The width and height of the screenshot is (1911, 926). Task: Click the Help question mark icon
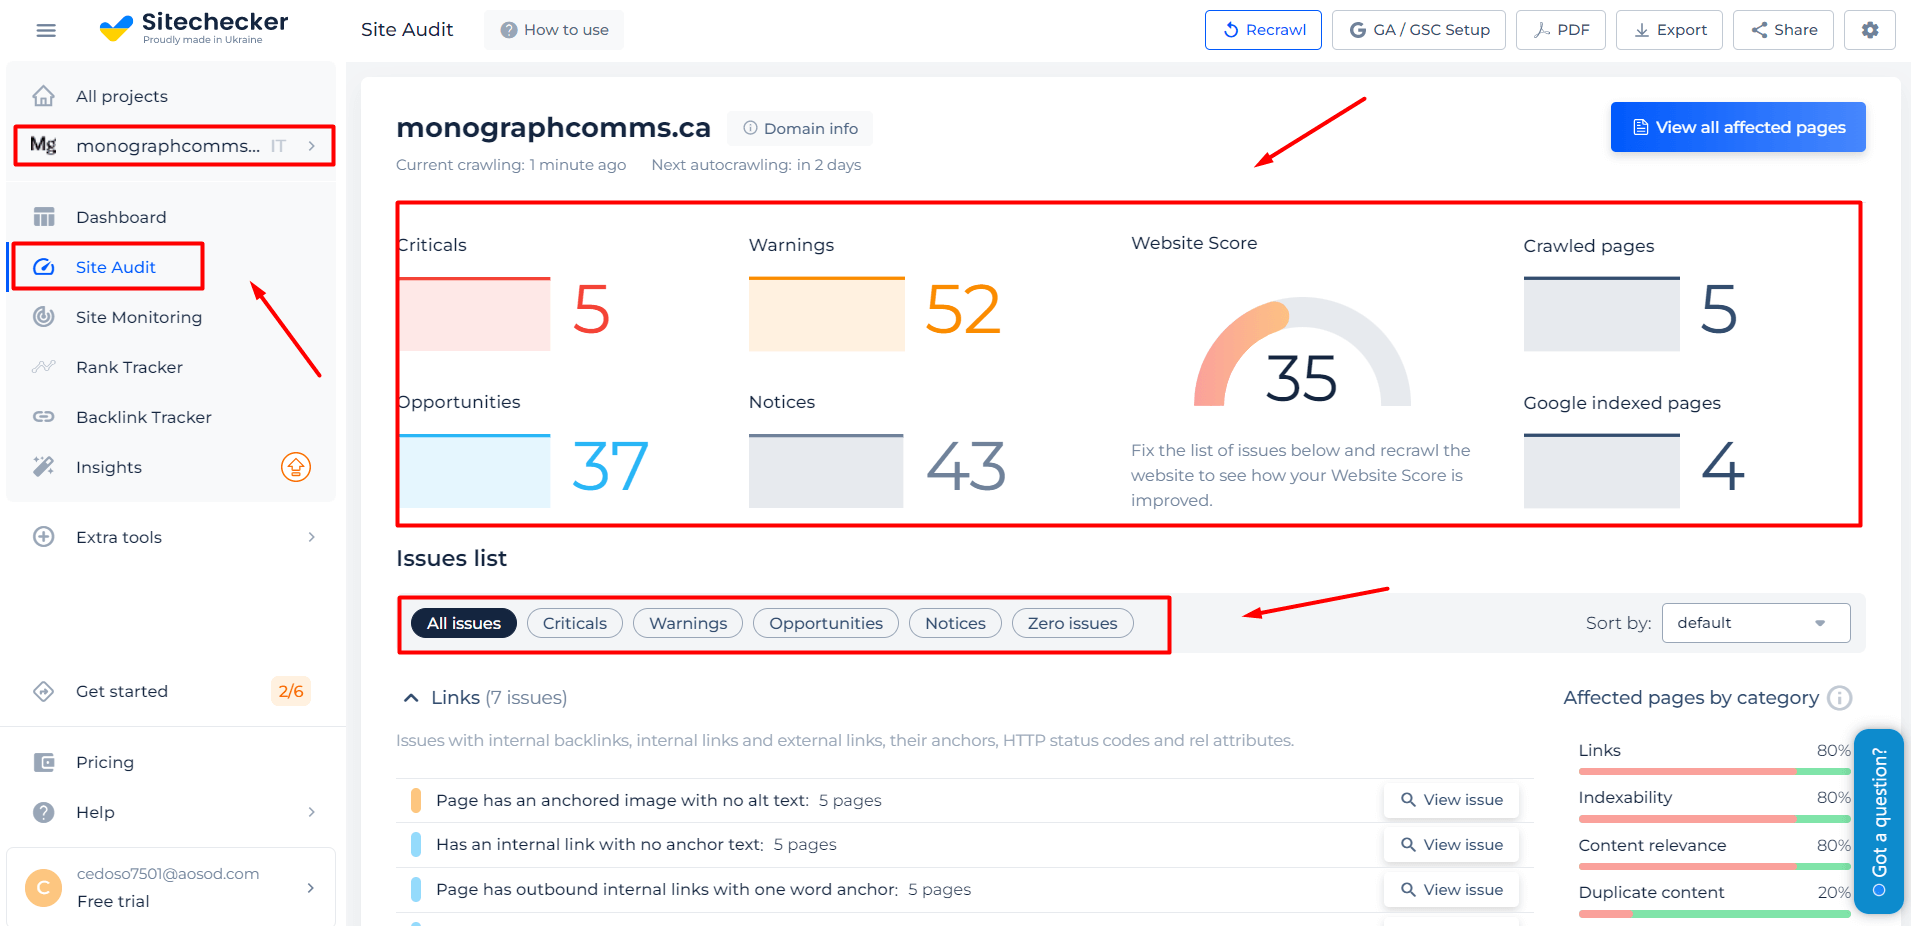(44, 812)
